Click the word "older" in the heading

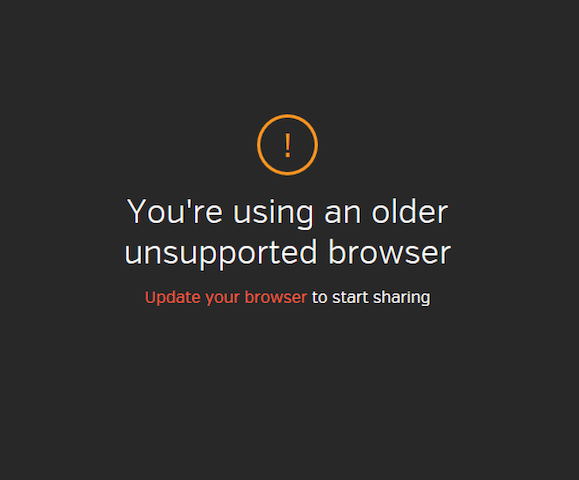pos(410,211)
